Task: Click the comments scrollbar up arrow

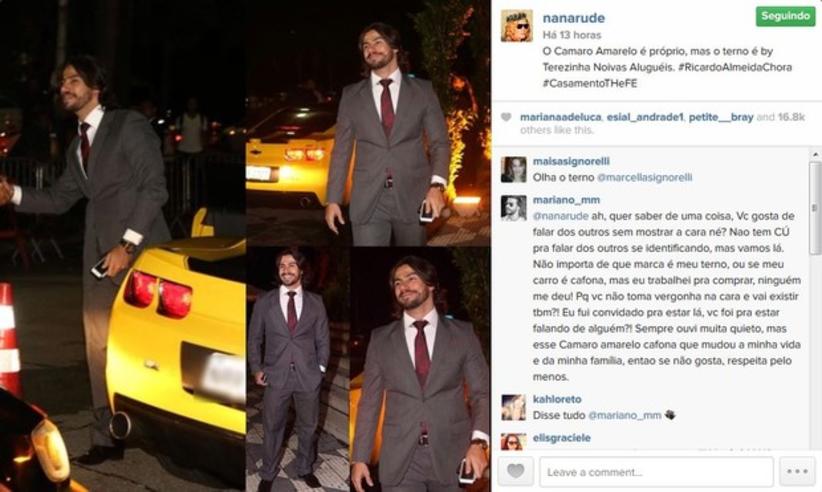Action: (815, 155)
